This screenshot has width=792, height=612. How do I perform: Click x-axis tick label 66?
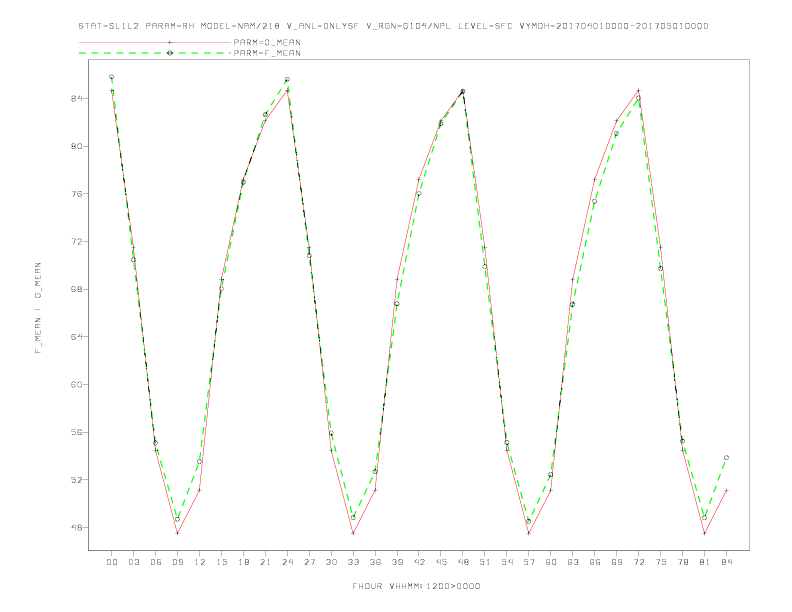coord(595,562)
